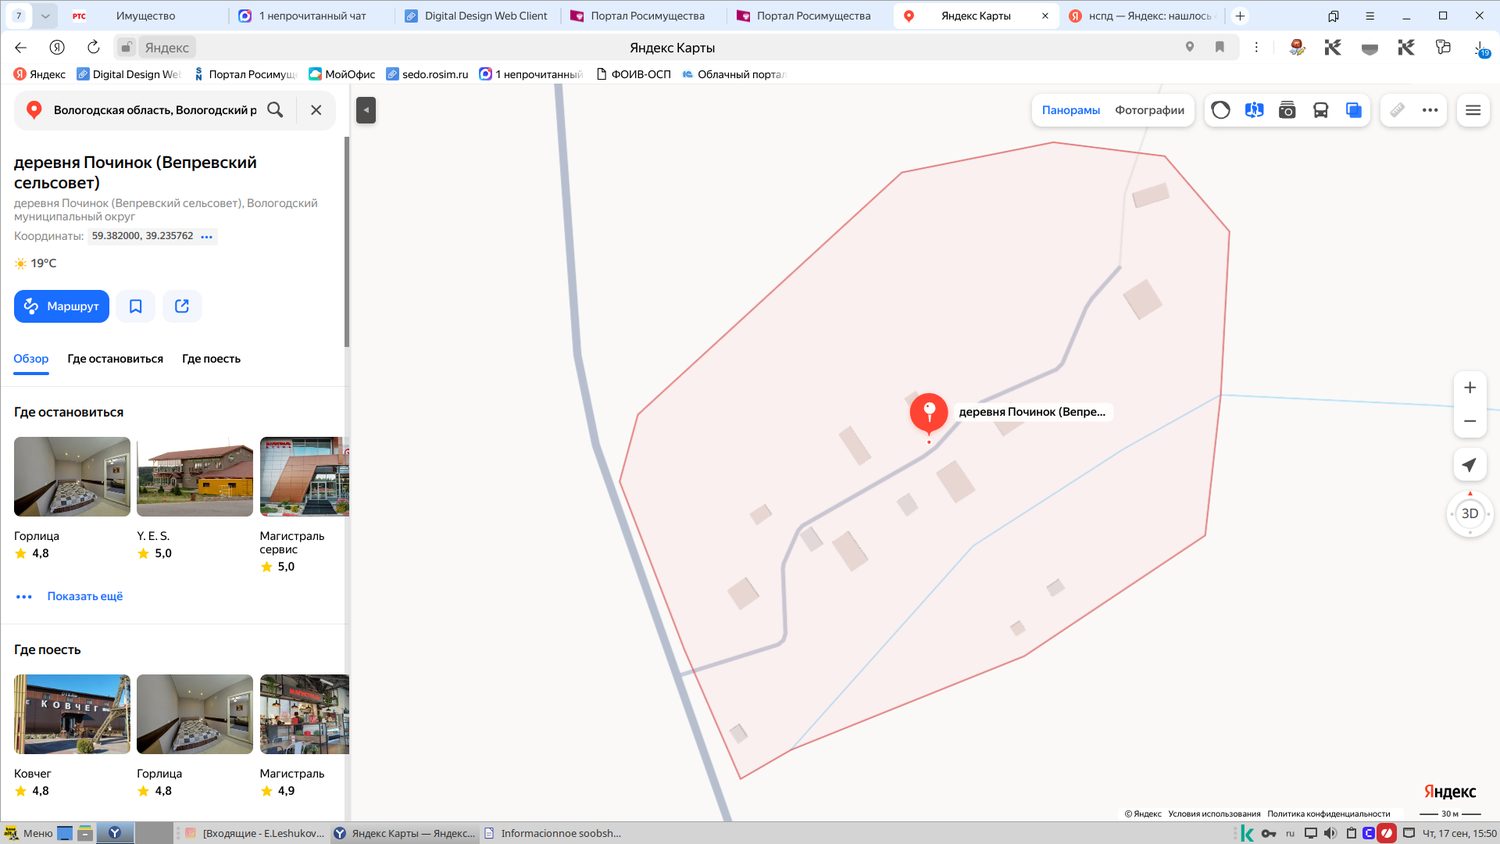Open the Informacionnoe soobsh... taskbar item

tap(552, 833)
